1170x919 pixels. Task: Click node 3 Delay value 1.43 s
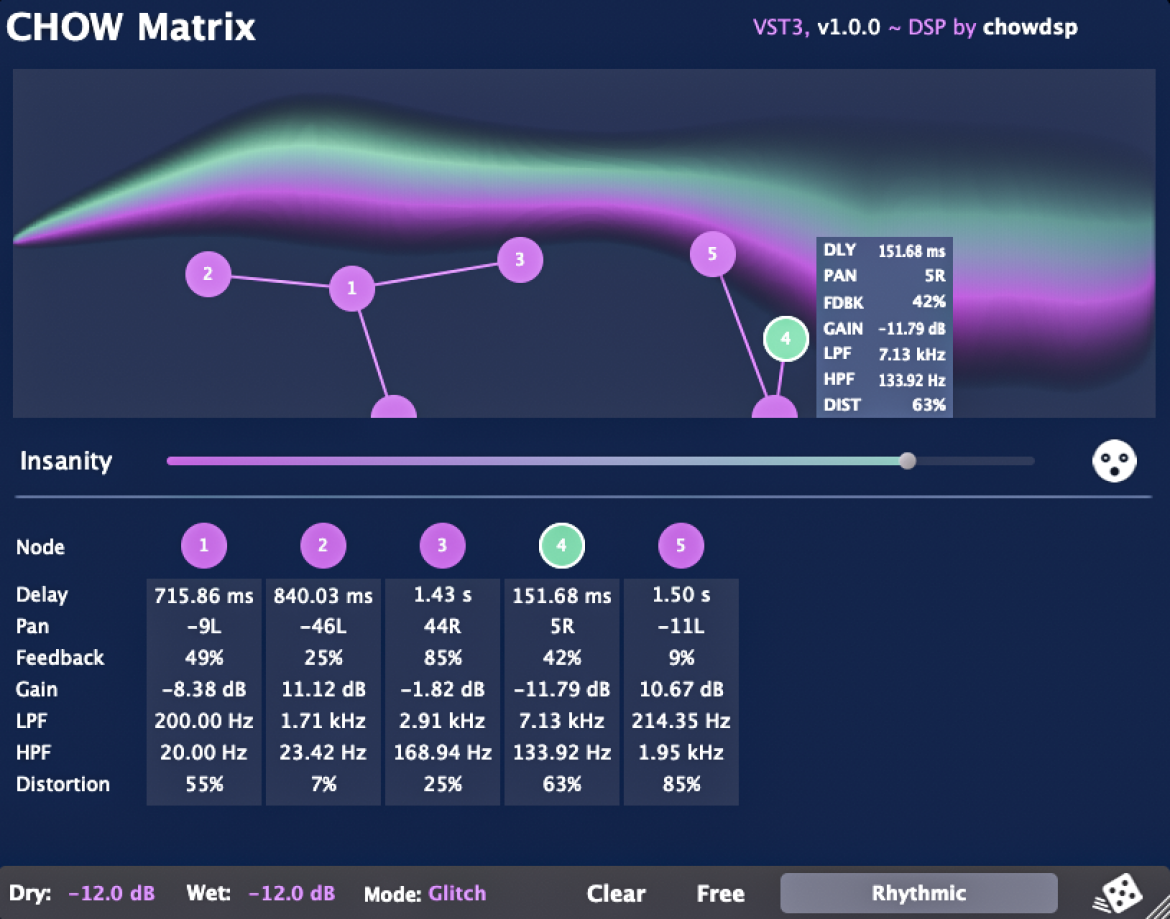442,595
